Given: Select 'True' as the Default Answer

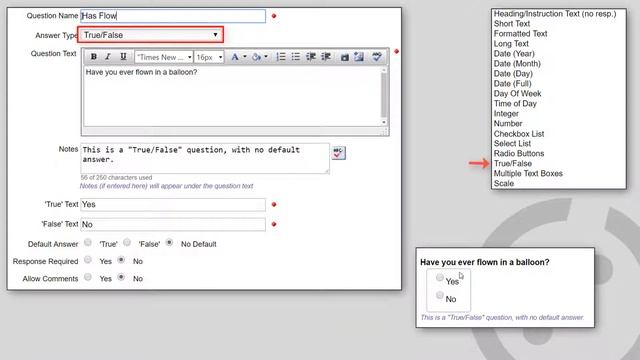Looking at the screenshot, I should pyautogui.click(x=88, y=242).
